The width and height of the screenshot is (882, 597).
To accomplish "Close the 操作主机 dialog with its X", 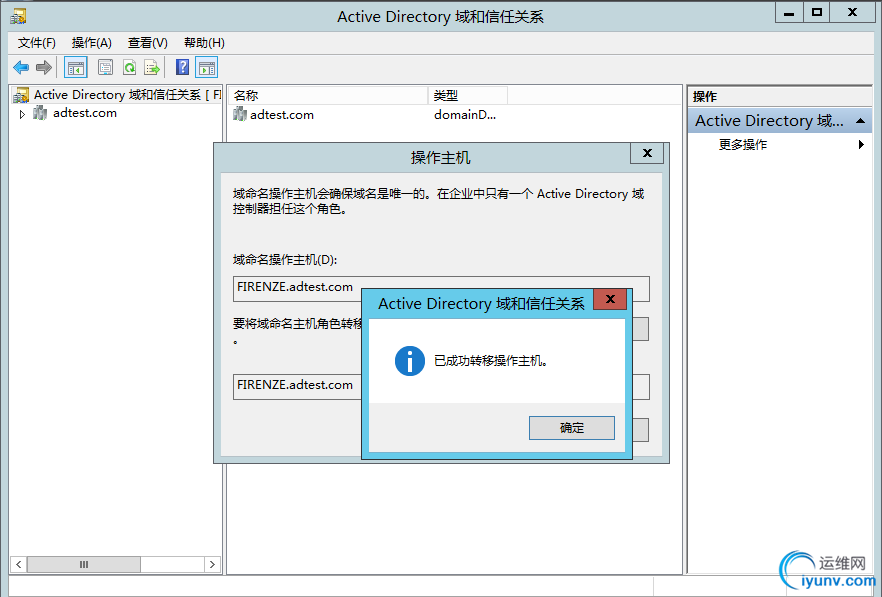I will coord(647,153).
